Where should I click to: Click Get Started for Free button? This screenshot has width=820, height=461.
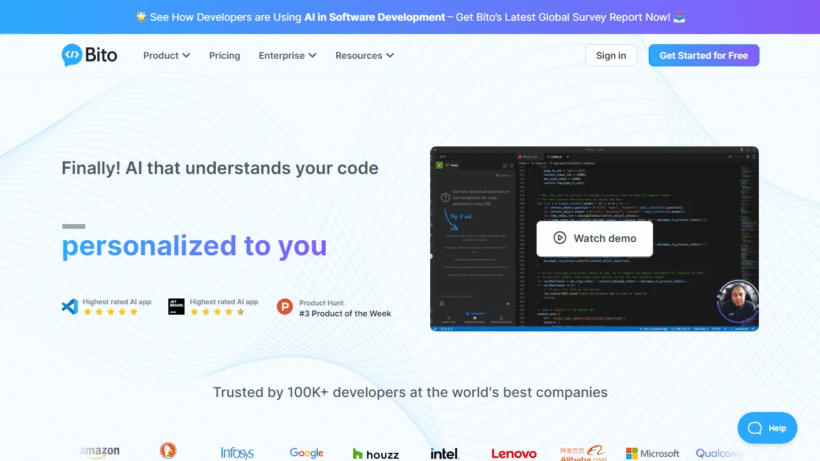703,55
